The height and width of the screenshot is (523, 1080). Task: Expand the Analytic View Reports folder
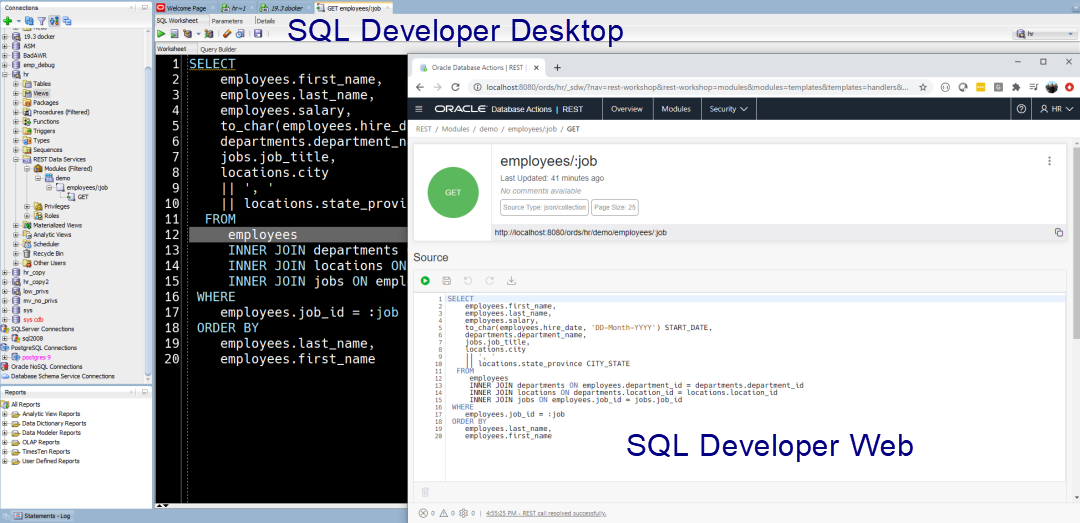[6, 413]
